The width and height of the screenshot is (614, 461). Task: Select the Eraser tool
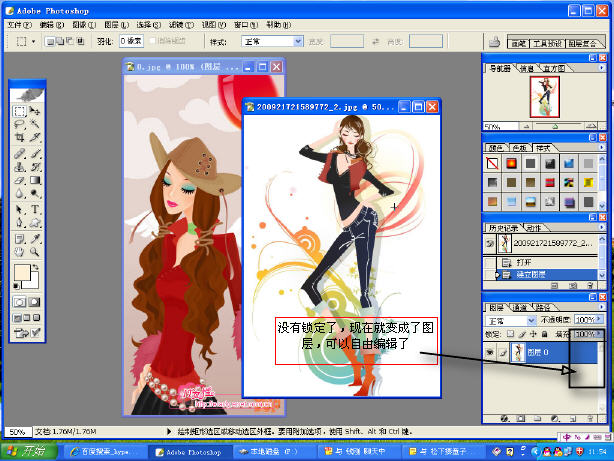(x=20, y=180)
